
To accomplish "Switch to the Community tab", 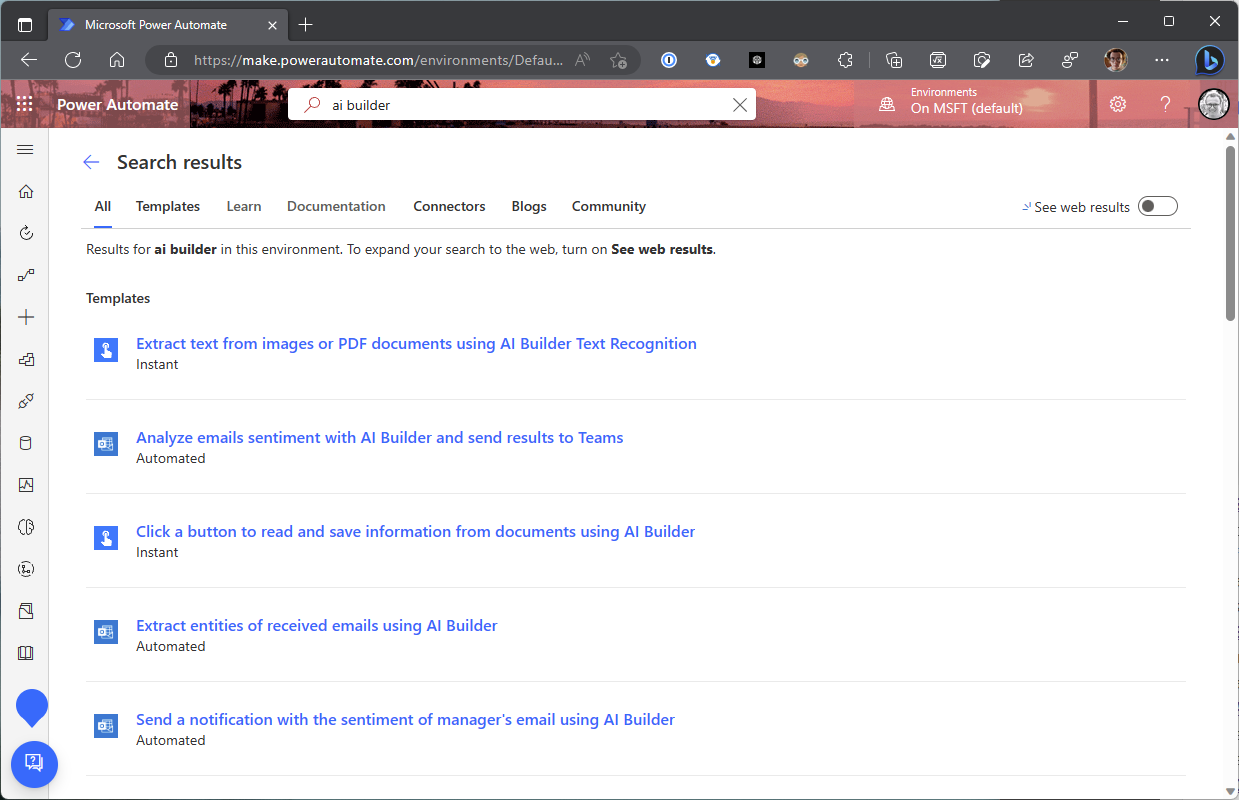I will 609,206.
